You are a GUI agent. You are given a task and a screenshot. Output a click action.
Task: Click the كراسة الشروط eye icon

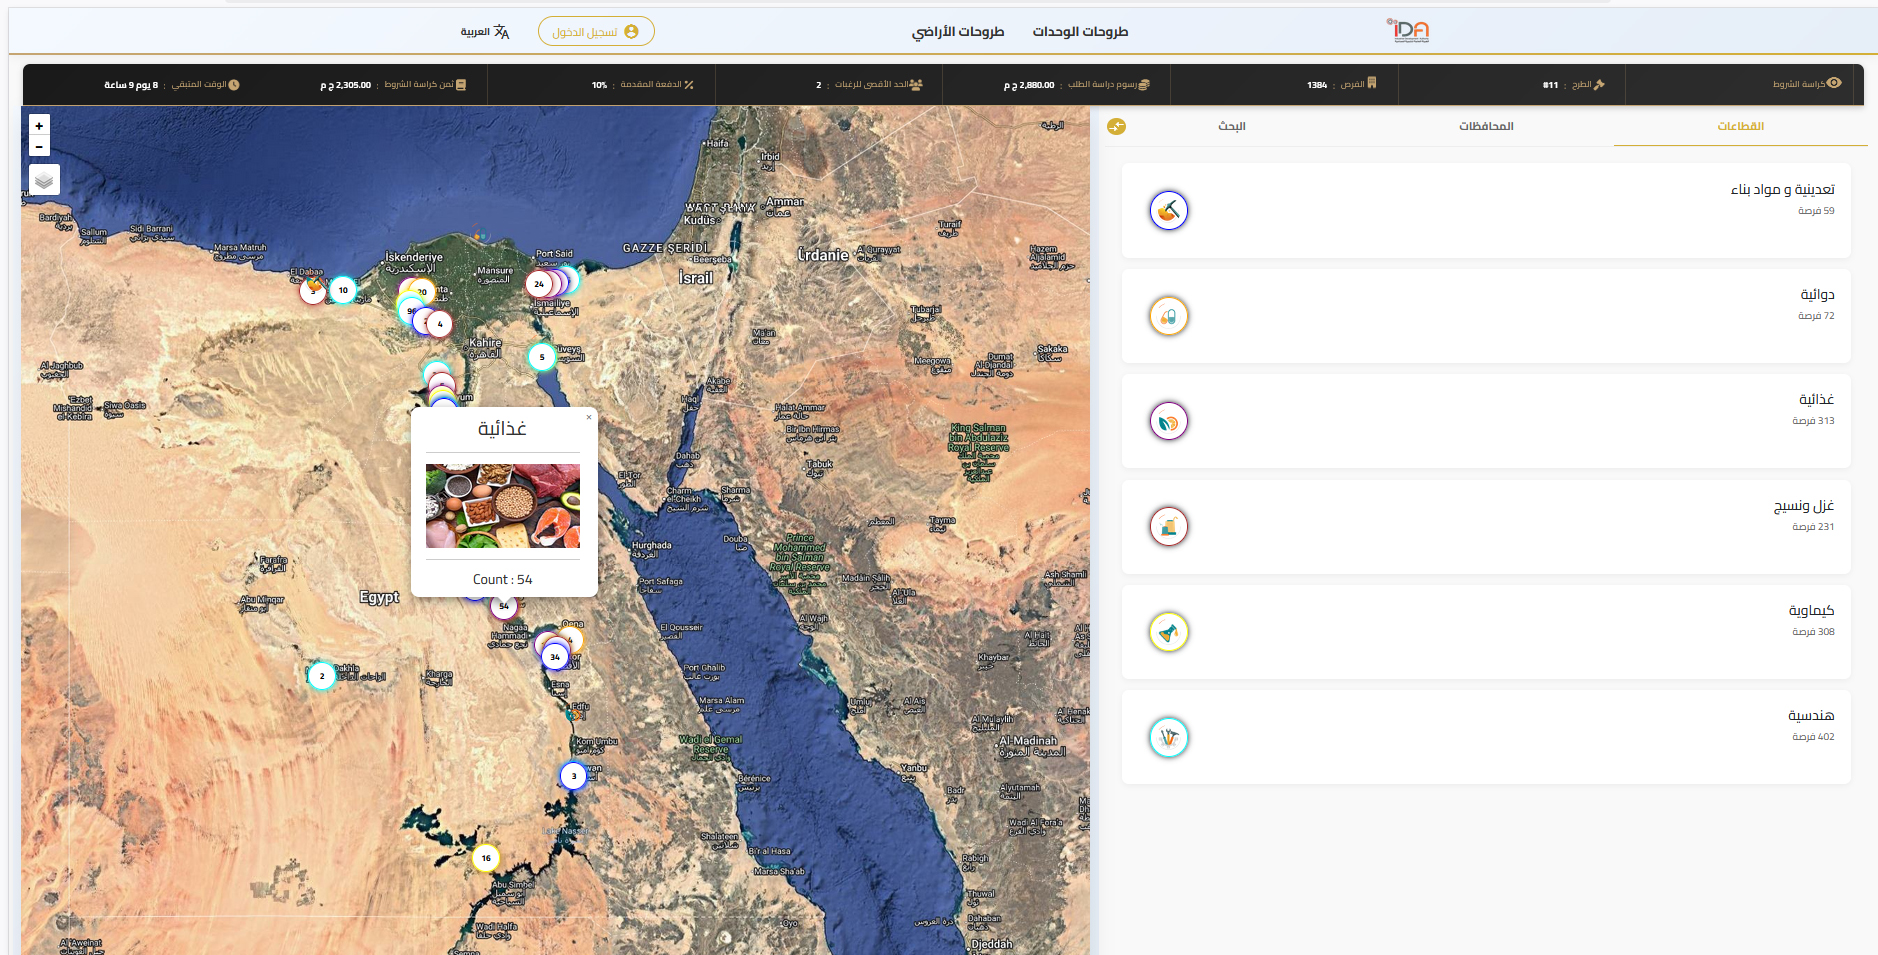click(1834, 83)
